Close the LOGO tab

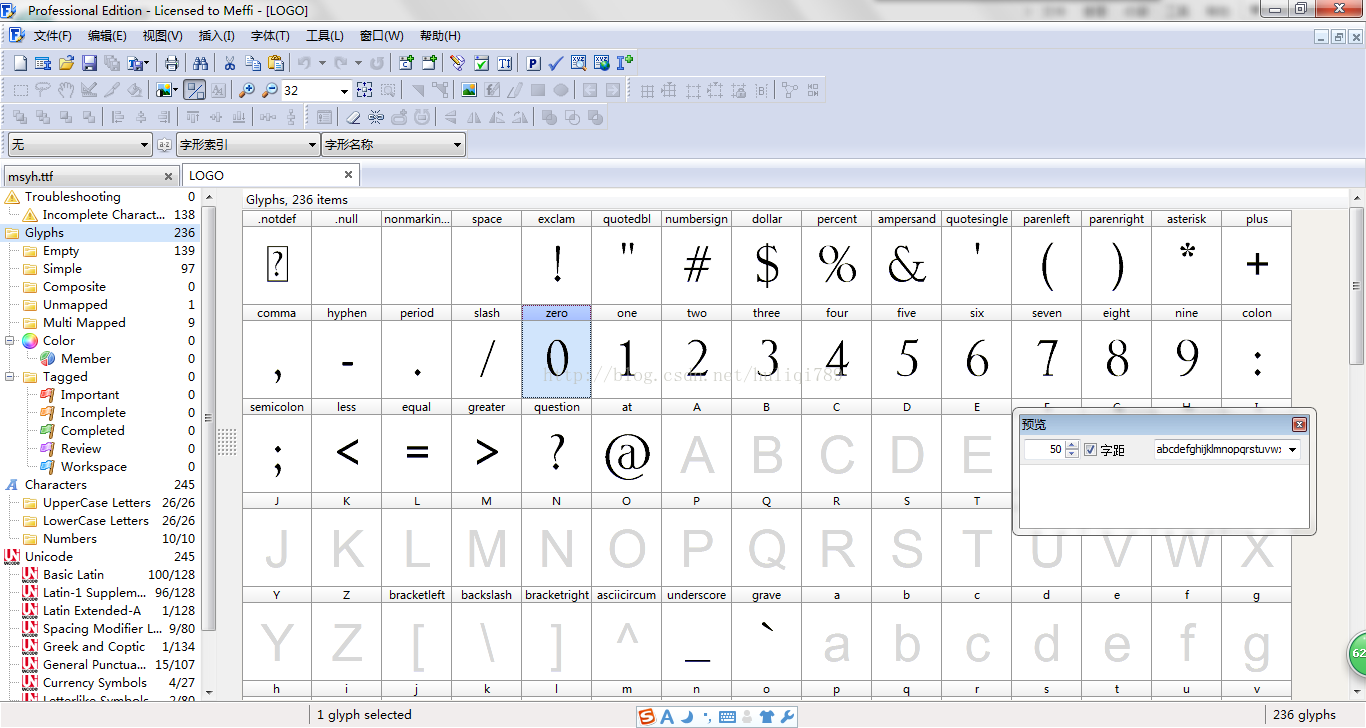coord(348,174)
